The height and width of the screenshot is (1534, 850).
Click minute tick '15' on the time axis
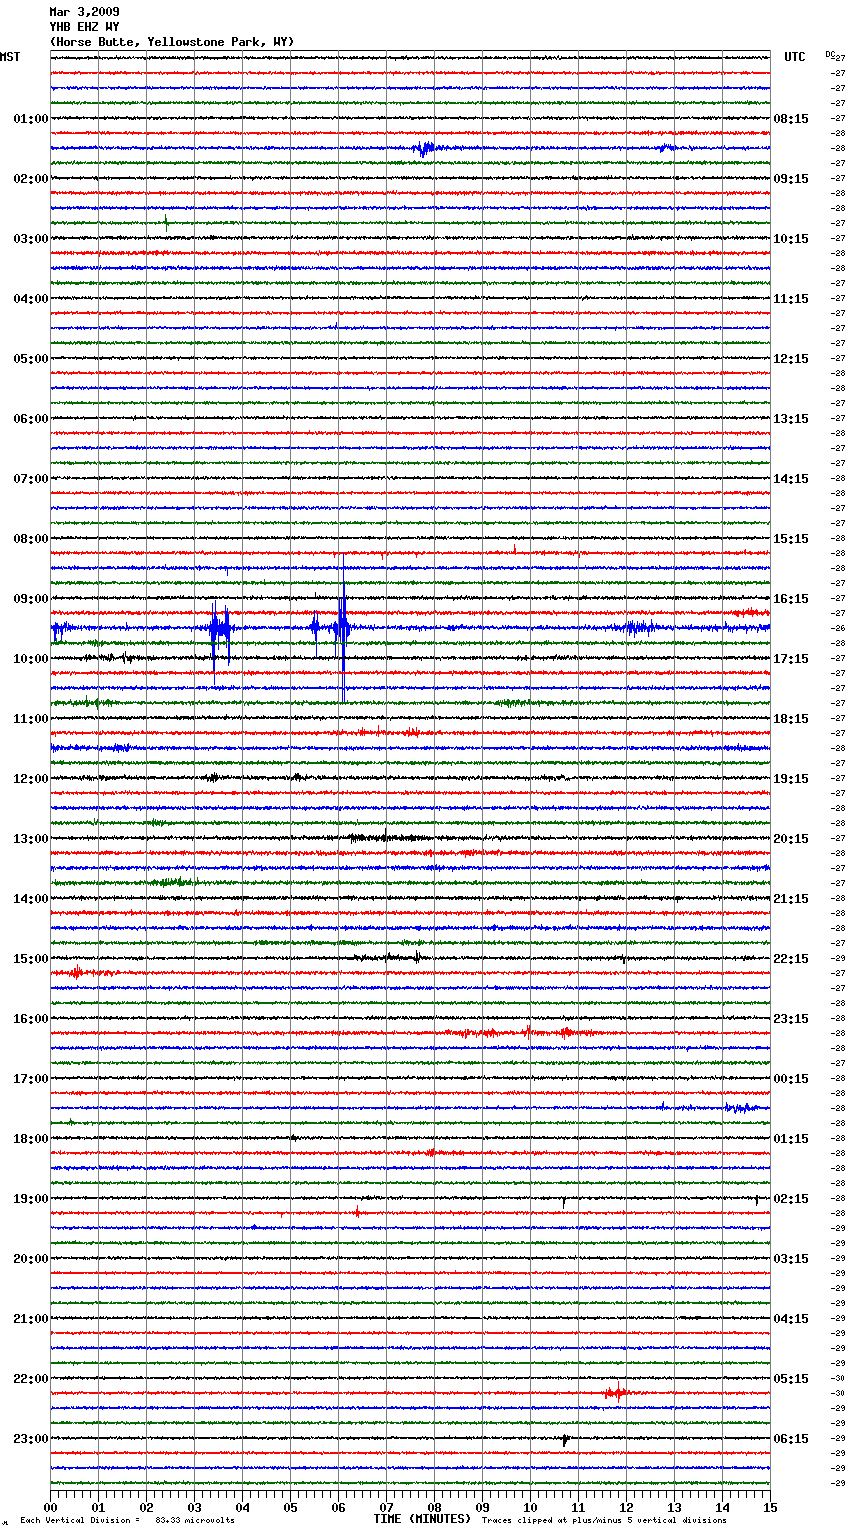click(770, 1507)
